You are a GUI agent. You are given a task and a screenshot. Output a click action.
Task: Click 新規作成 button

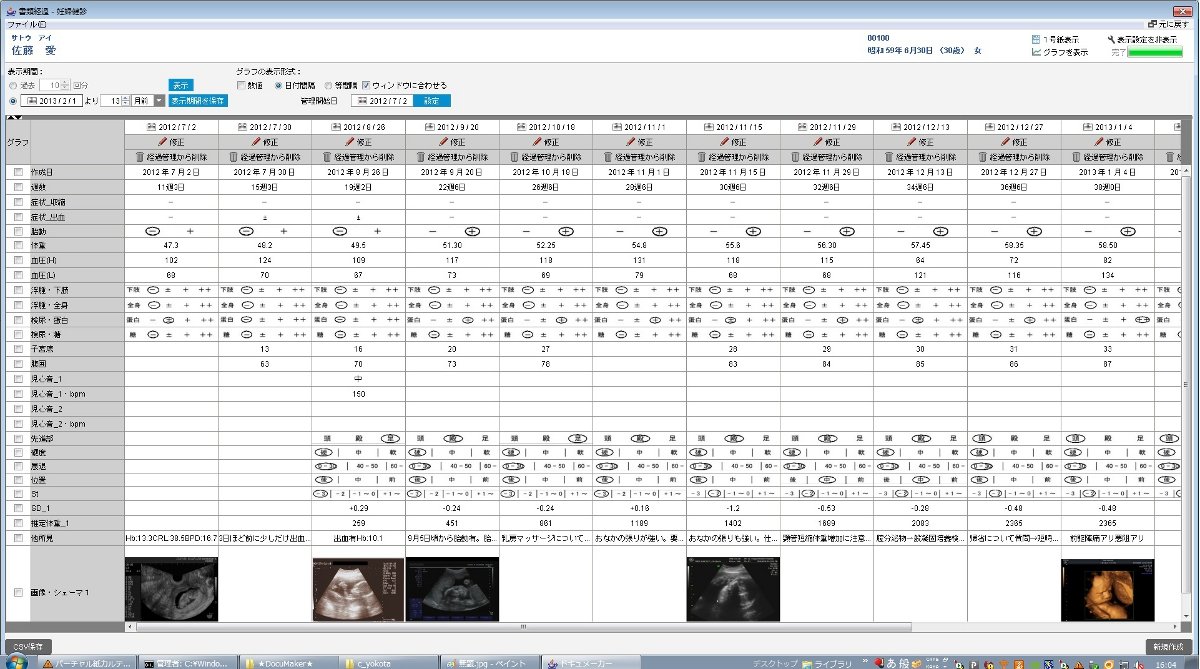pyautogui.click(x=1169, y=646)
